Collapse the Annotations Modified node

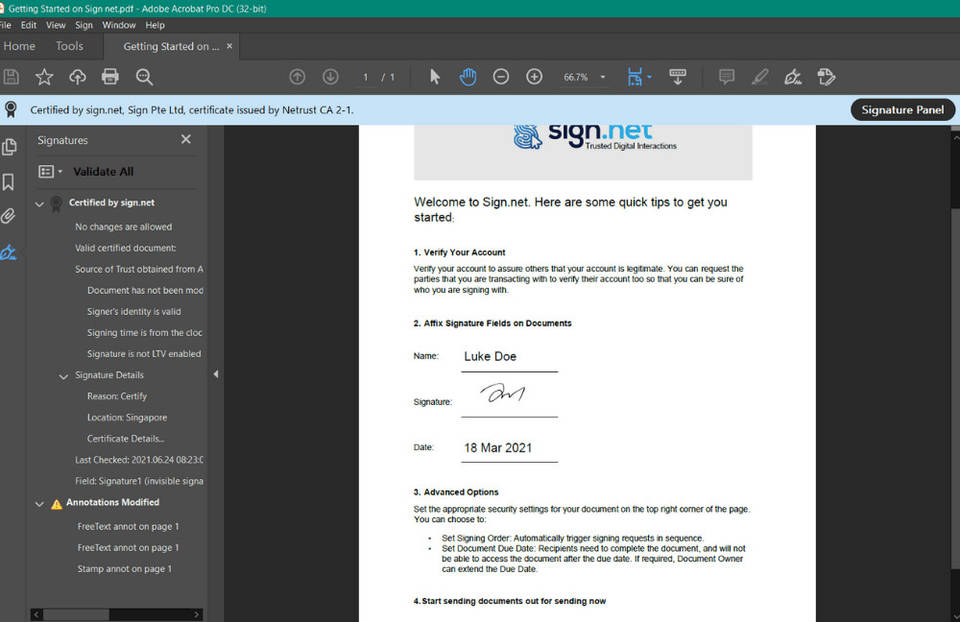pyautogui.click(x=39, y=504)
